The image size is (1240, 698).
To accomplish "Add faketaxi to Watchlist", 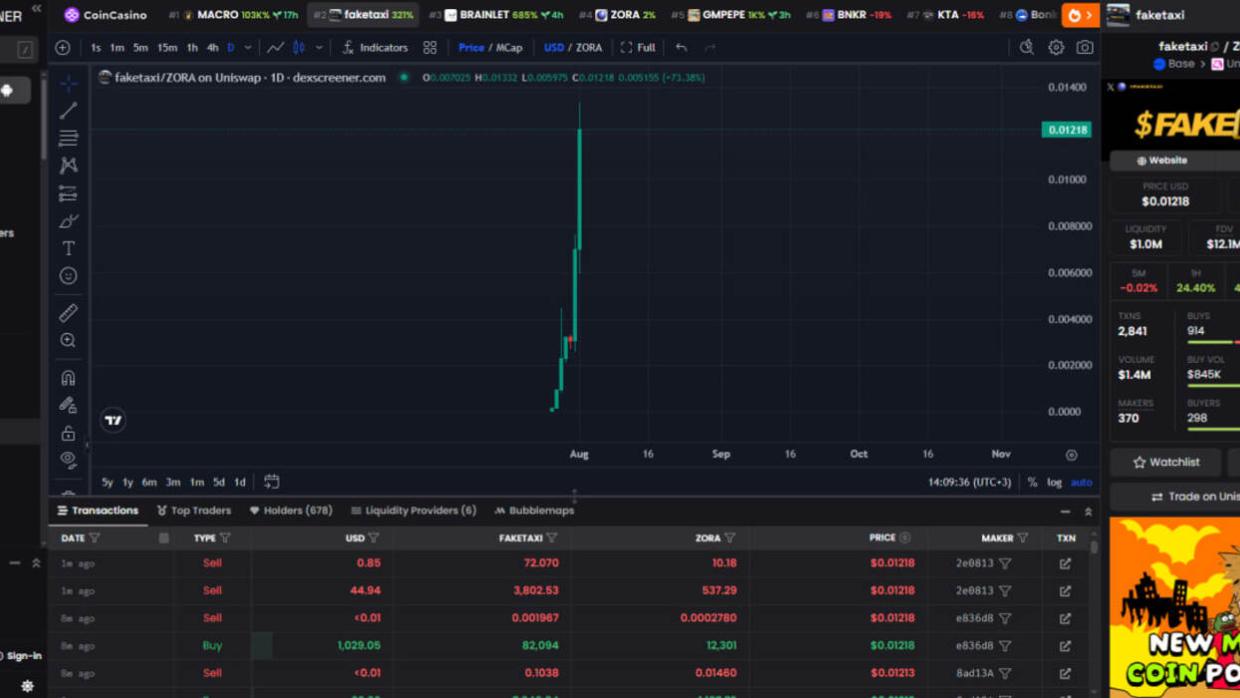I will (x=1166, y=462).
